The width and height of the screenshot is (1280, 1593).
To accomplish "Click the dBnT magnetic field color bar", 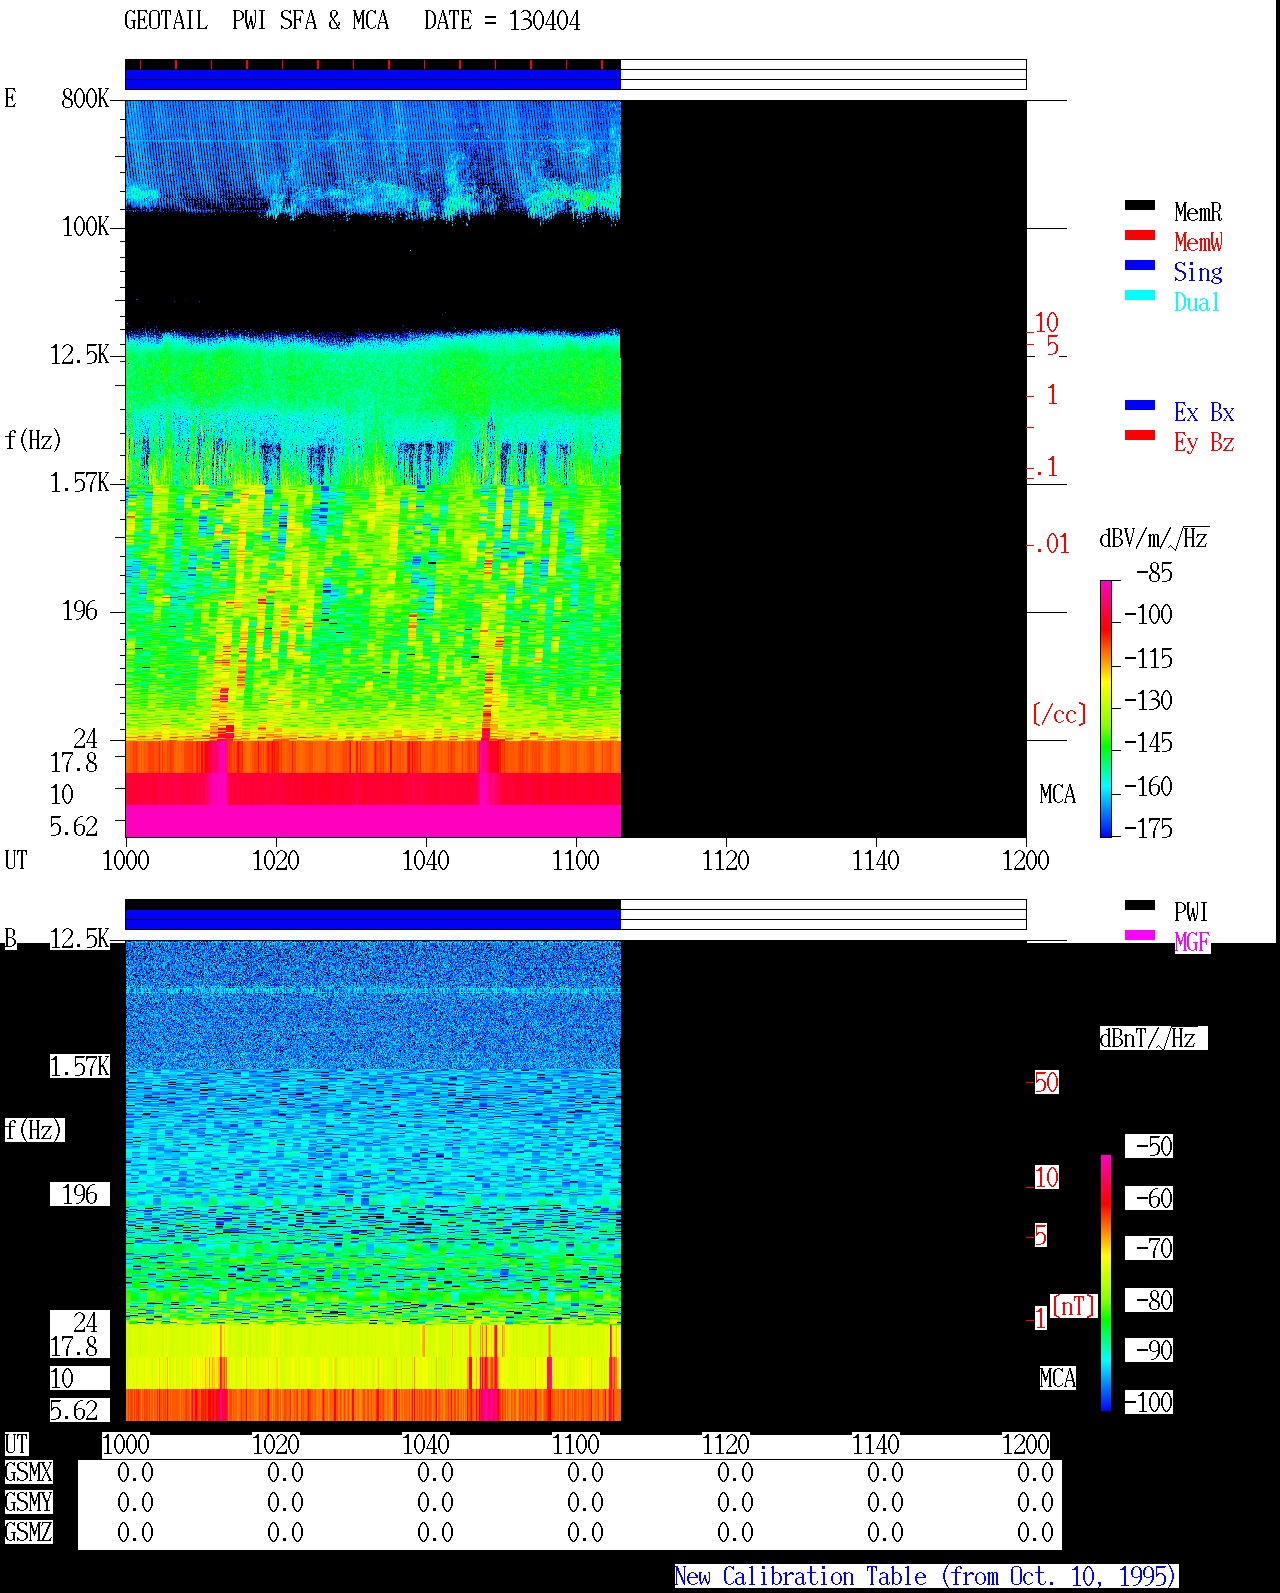I will click(1106, 1283).
